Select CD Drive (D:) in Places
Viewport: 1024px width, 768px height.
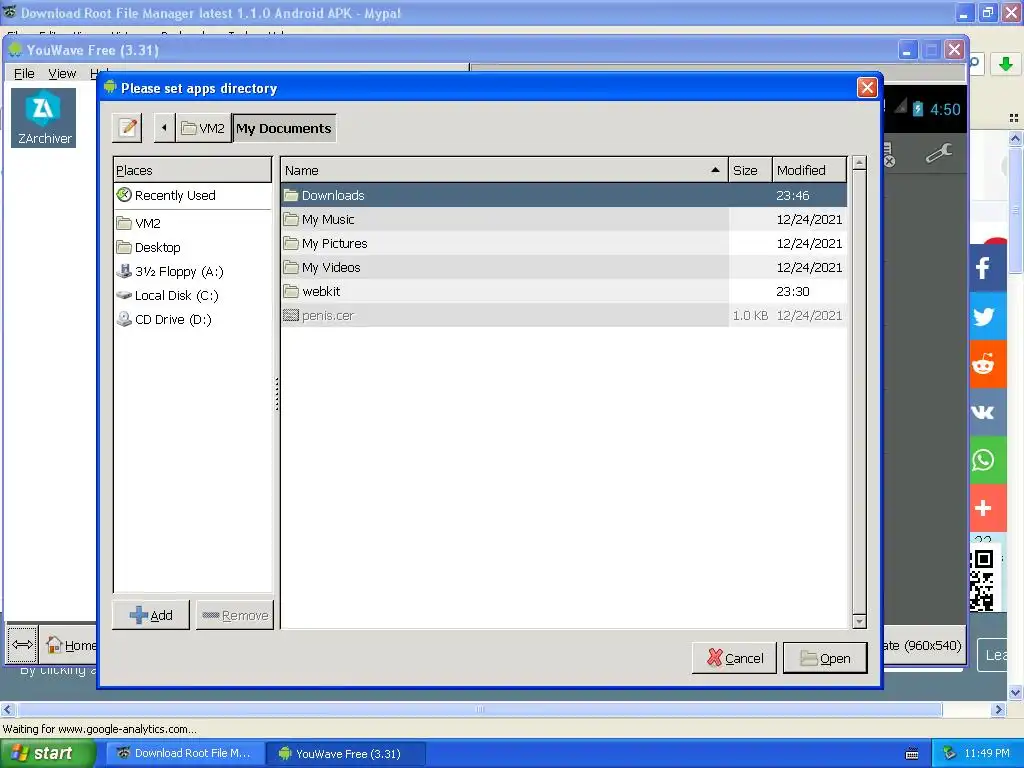[192, 319]
